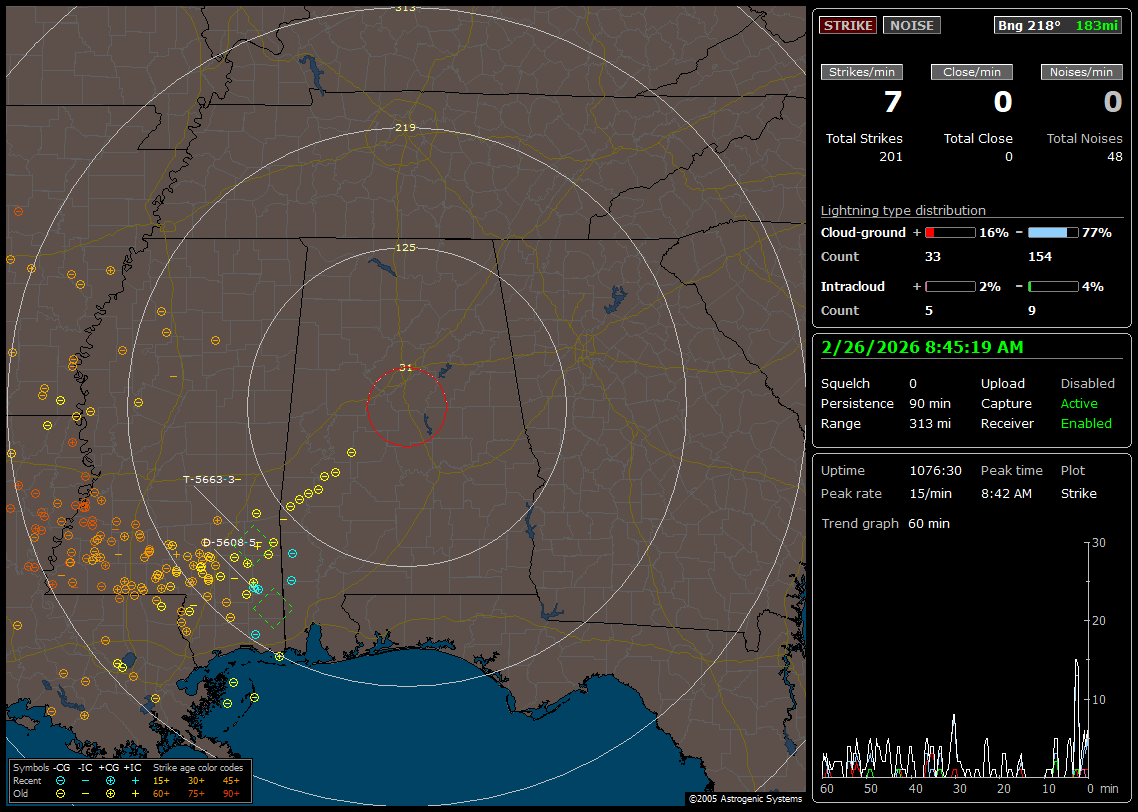Screen dimensions: 1138x812
Task: Toggle the STRIKE indicator
Action: [848, 25]
